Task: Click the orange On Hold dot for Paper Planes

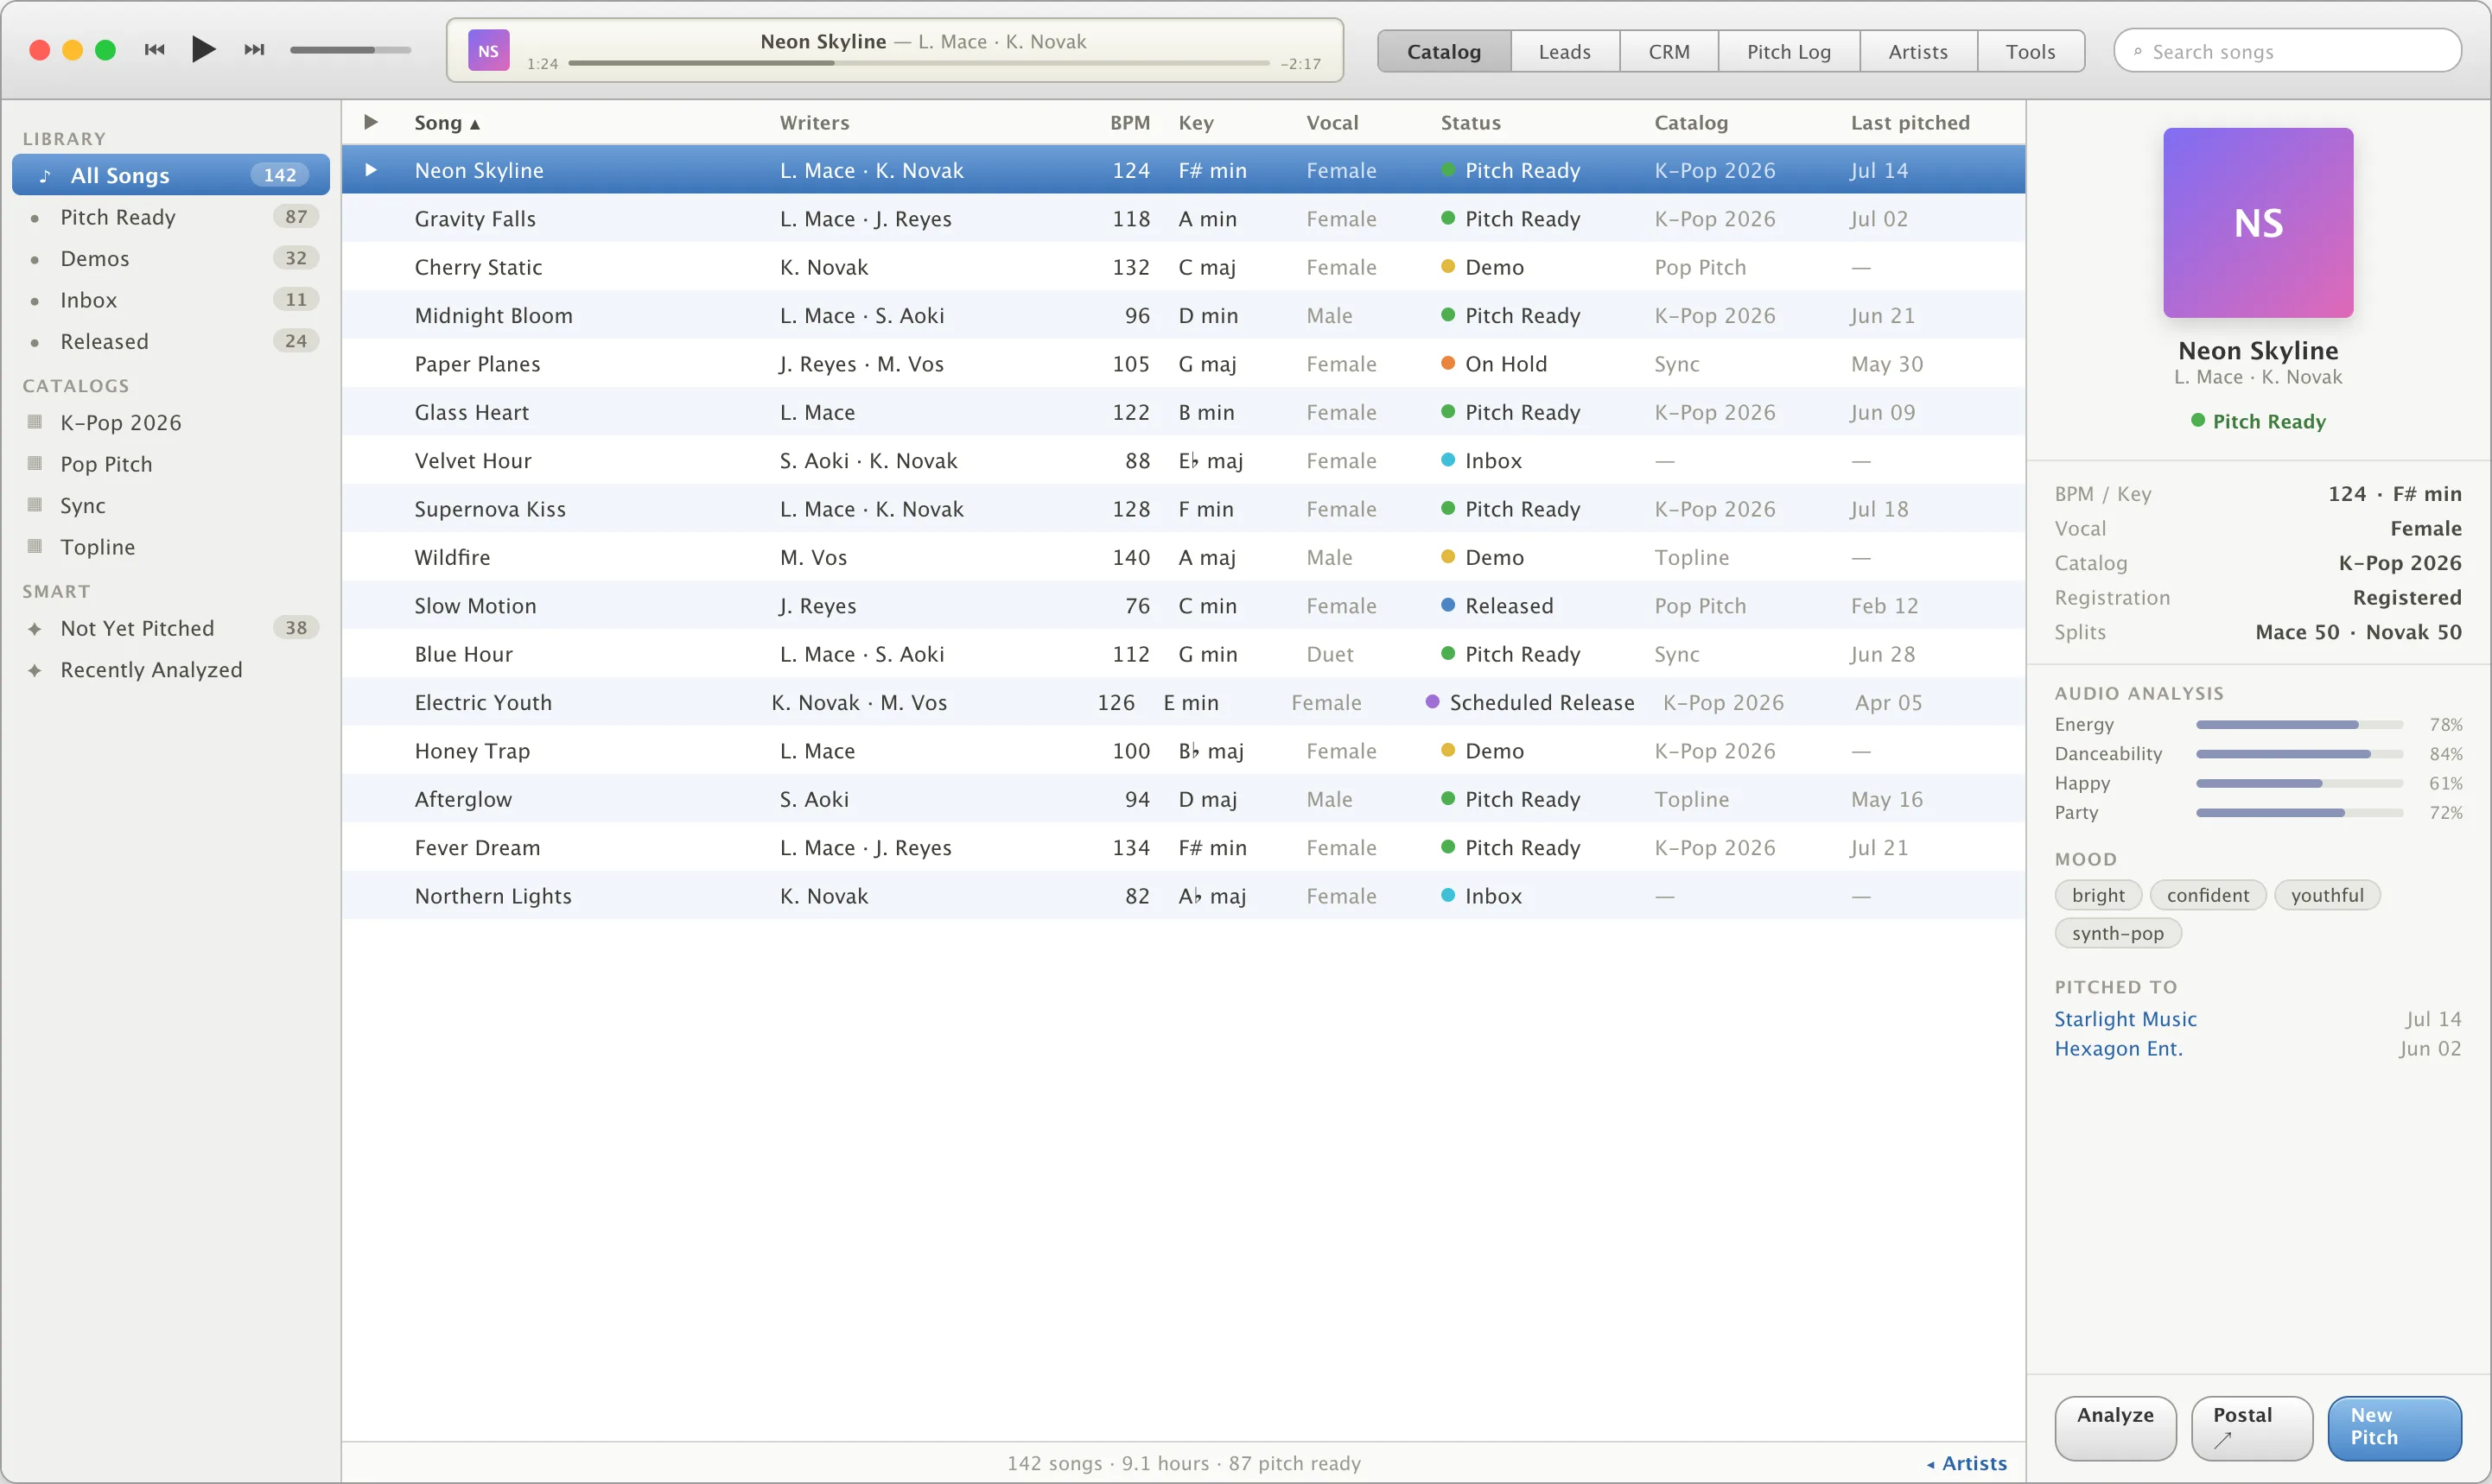Action: [x=1447, y=363]
